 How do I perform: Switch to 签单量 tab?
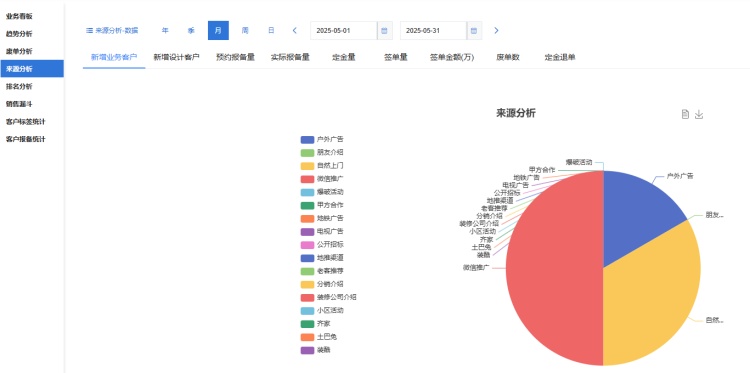tap(396, 57)
